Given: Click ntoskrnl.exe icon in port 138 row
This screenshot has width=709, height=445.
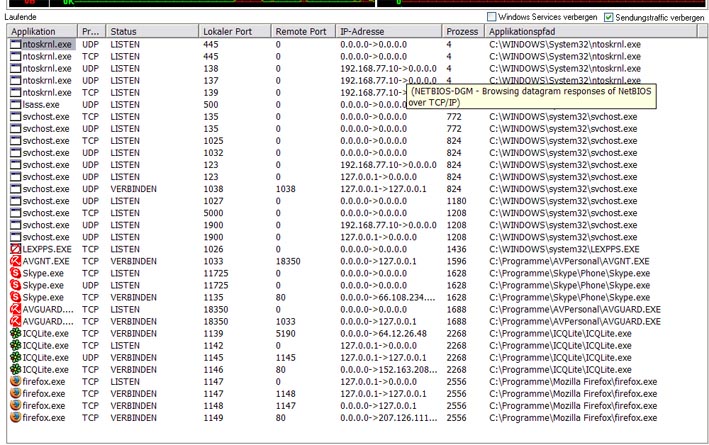Looking at the screenshot, I should (15, 68).
